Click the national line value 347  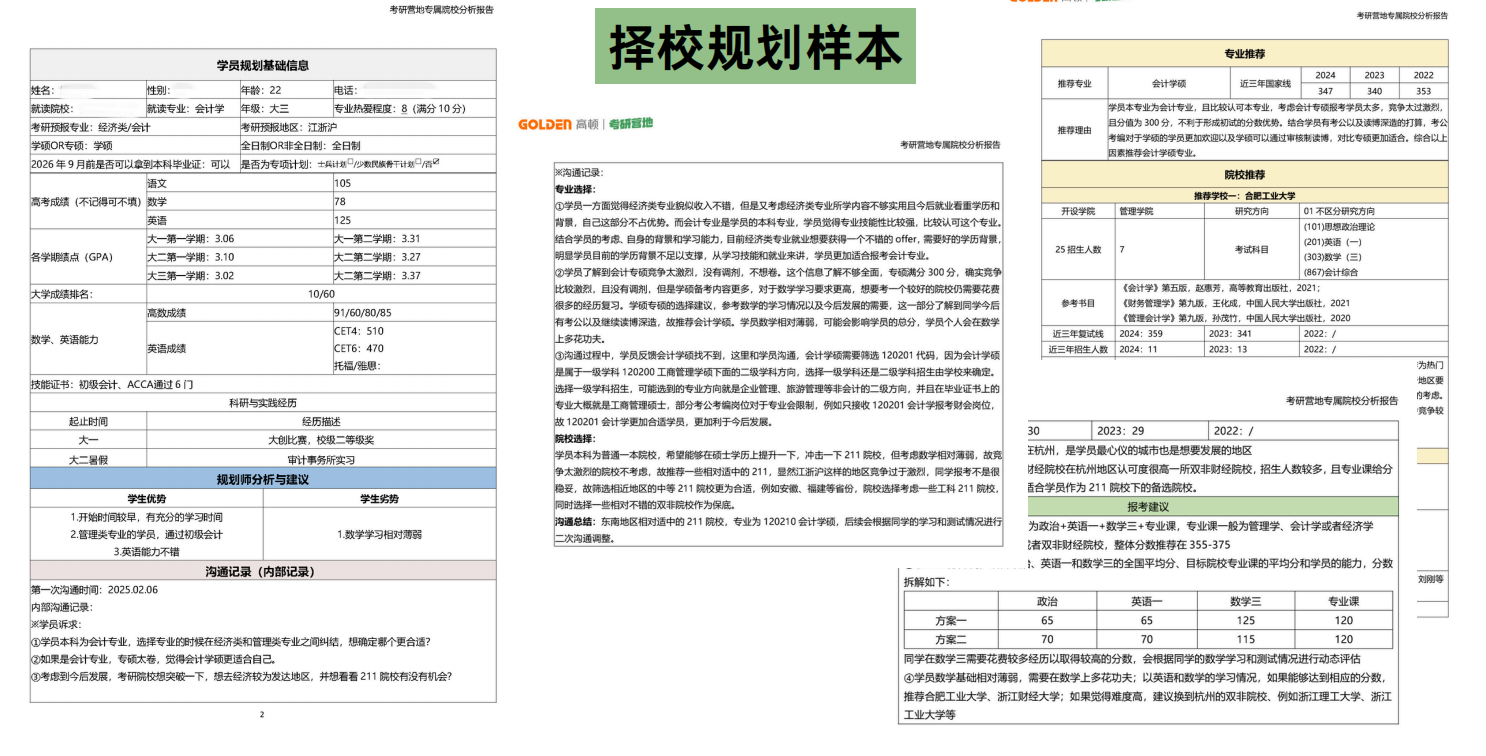[1325, 91]
